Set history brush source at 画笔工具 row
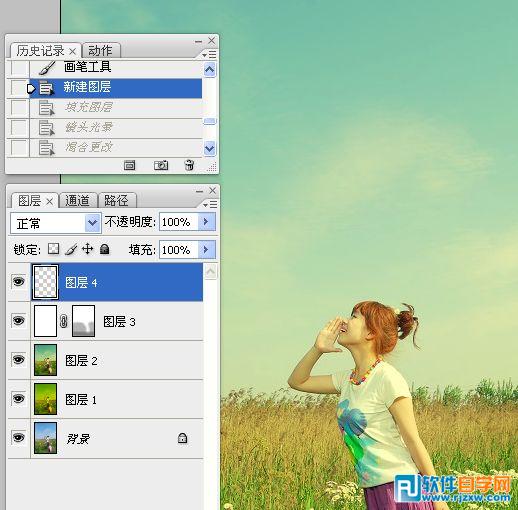518x510 pixels. pos(19,68)
